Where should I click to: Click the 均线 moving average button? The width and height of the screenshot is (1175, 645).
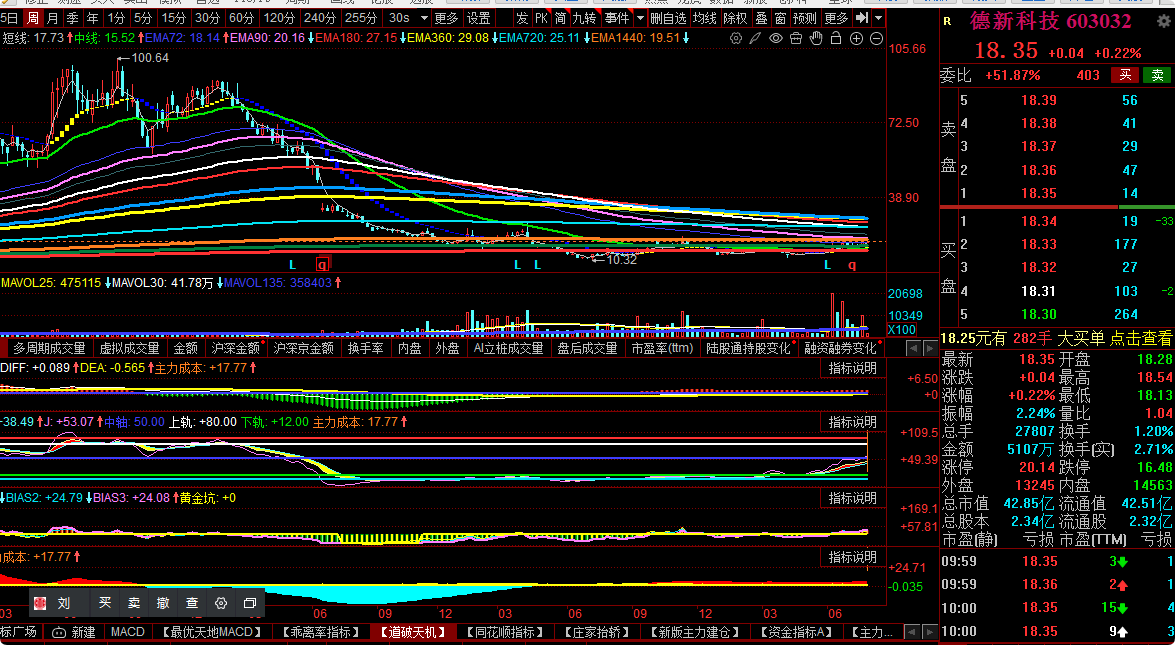point(704,17)
